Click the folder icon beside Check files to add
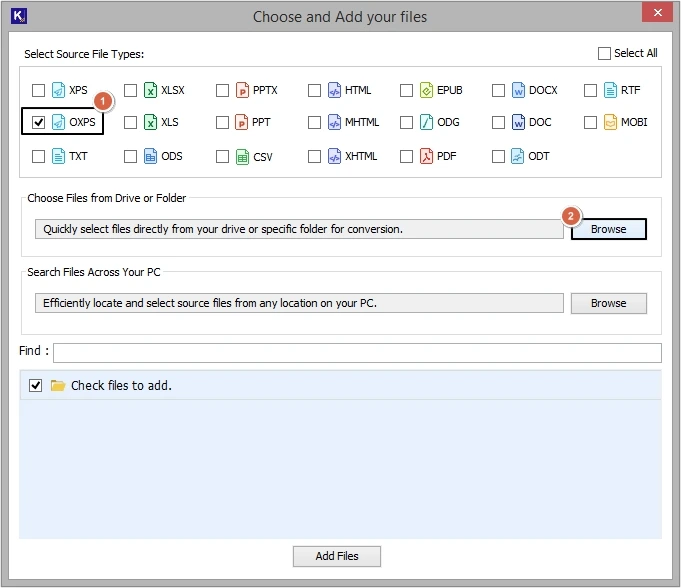Image resolution: width=681 pixels, height=588 pixels. pos(58,386)
